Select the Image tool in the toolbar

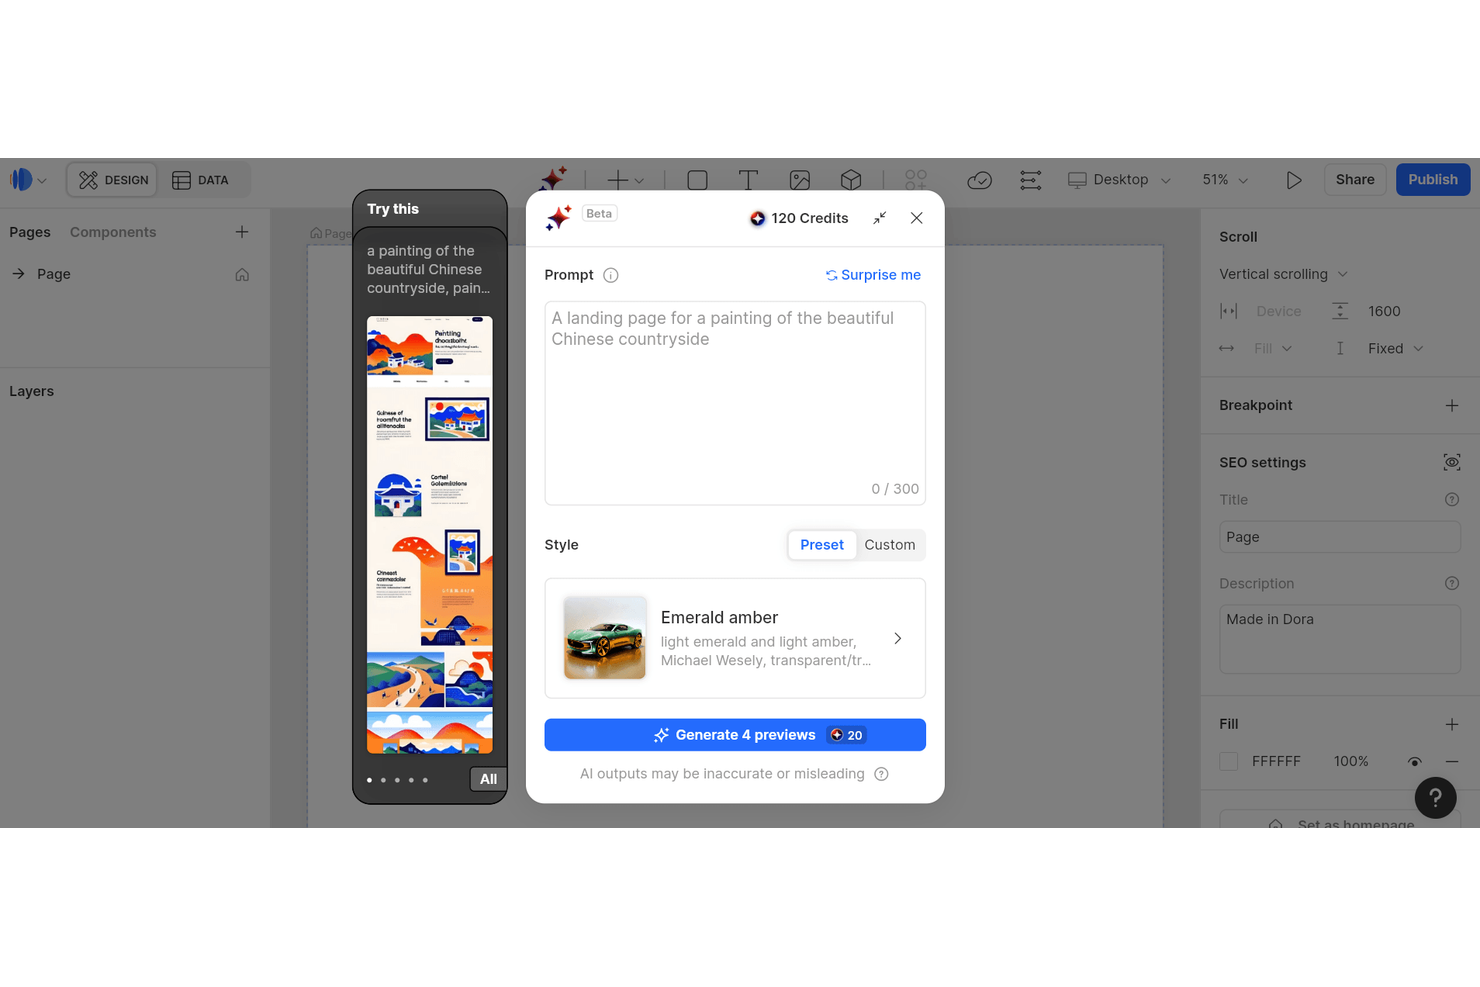[800, 180]
